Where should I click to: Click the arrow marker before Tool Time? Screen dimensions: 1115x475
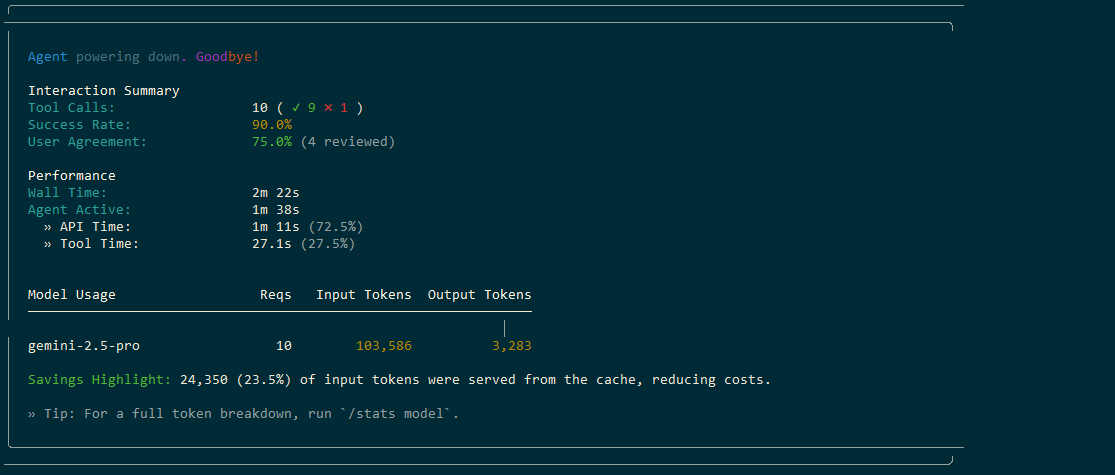48,243
